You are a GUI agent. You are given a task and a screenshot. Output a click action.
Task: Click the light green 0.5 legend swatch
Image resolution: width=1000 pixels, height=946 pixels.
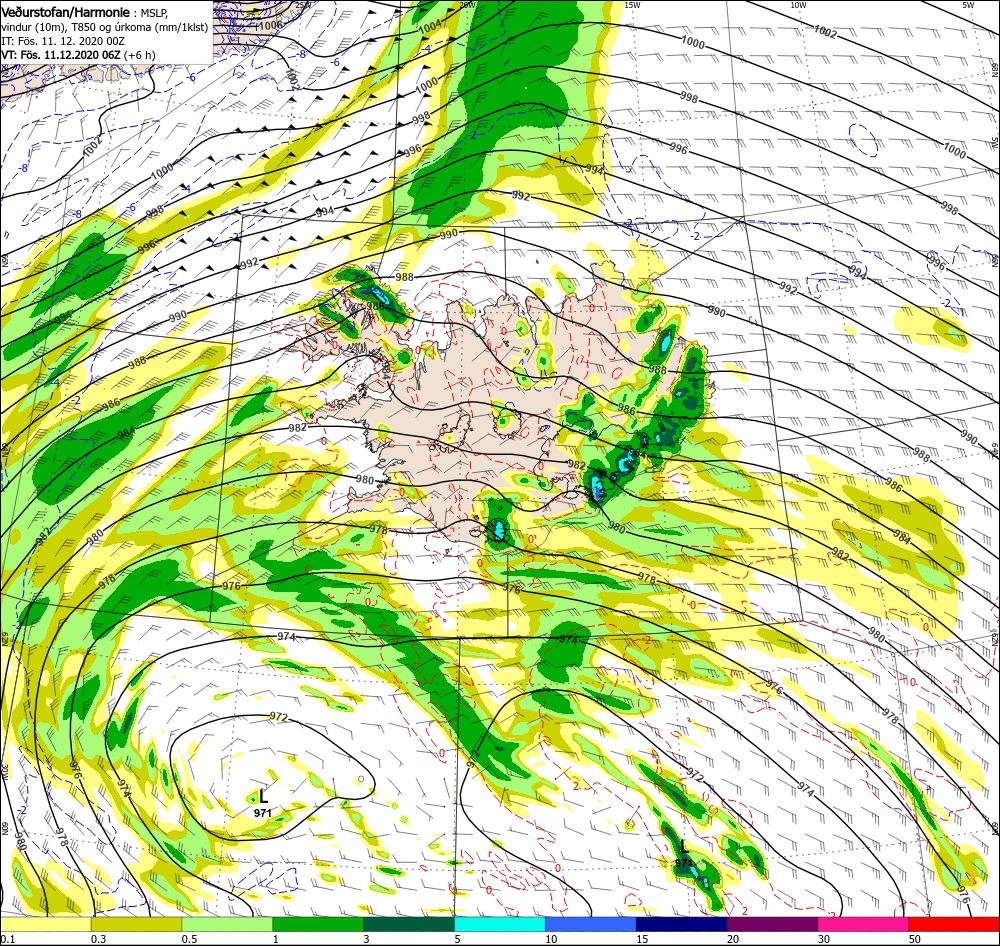227,924
